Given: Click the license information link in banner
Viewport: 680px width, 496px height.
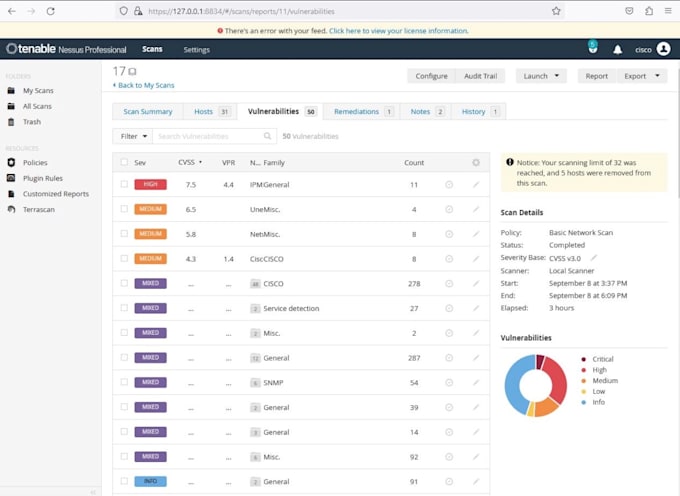Looking at the screenshot, I should (399, 31).
